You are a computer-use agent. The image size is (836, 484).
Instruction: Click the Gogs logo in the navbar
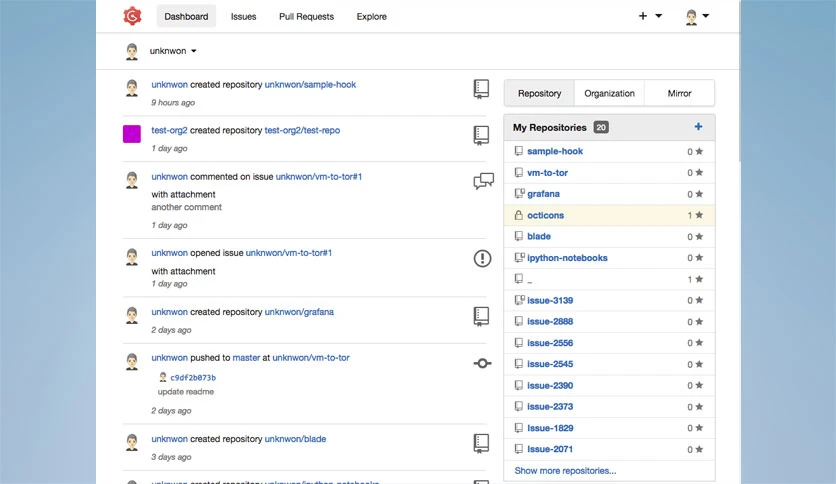pyautogui.click(x=132, y=16)
